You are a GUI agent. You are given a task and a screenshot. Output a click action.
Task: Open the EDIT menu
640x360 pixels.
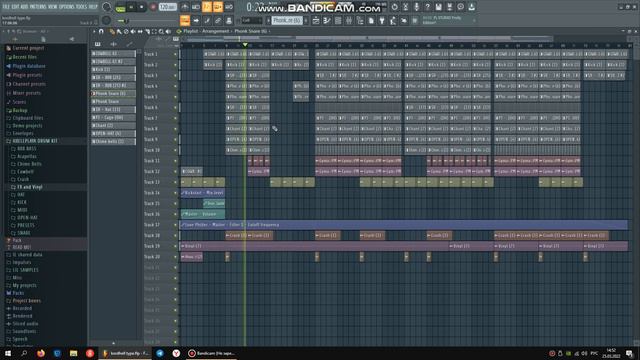[16, 7]
